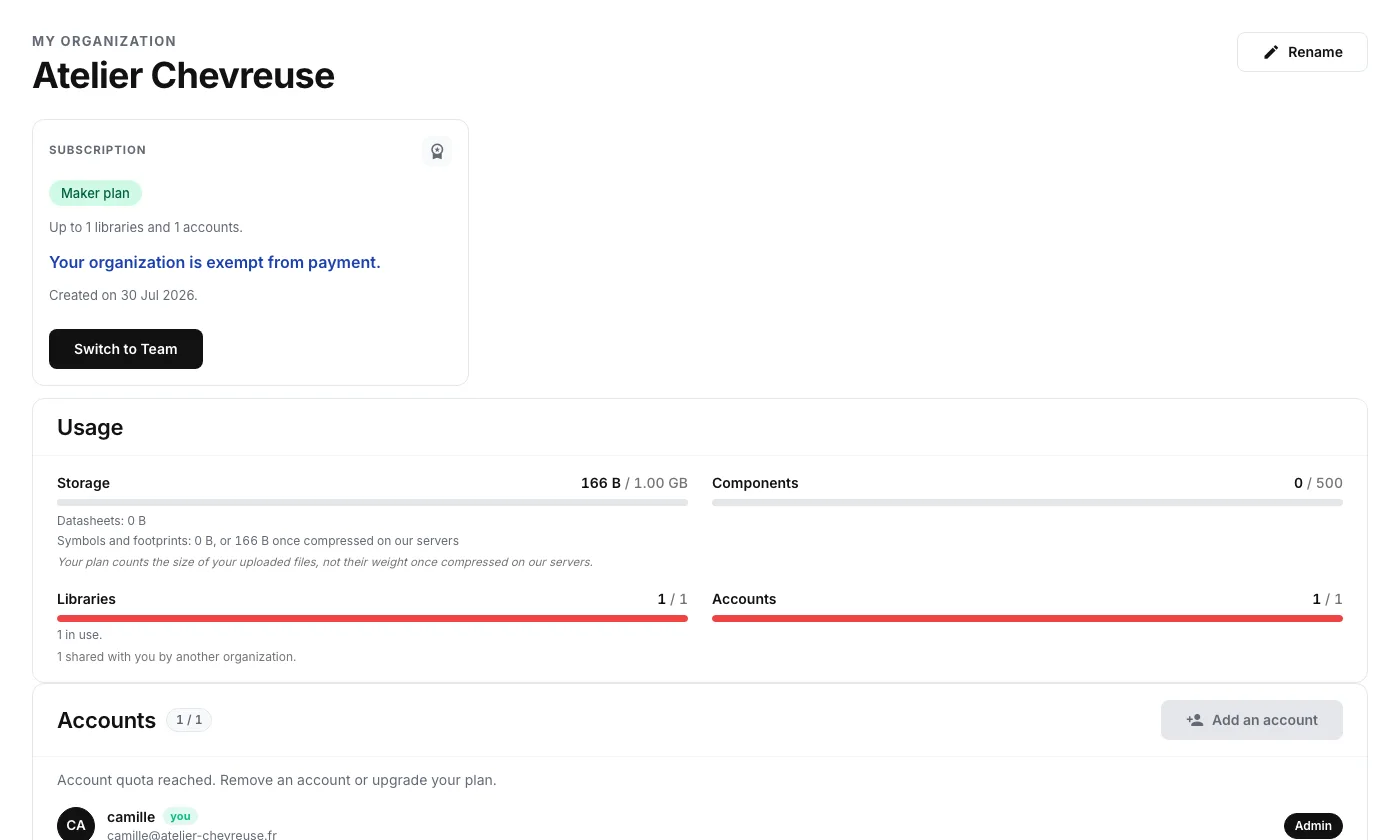Click the Add an account button
1400x840 pixels.
(1252, 720)
